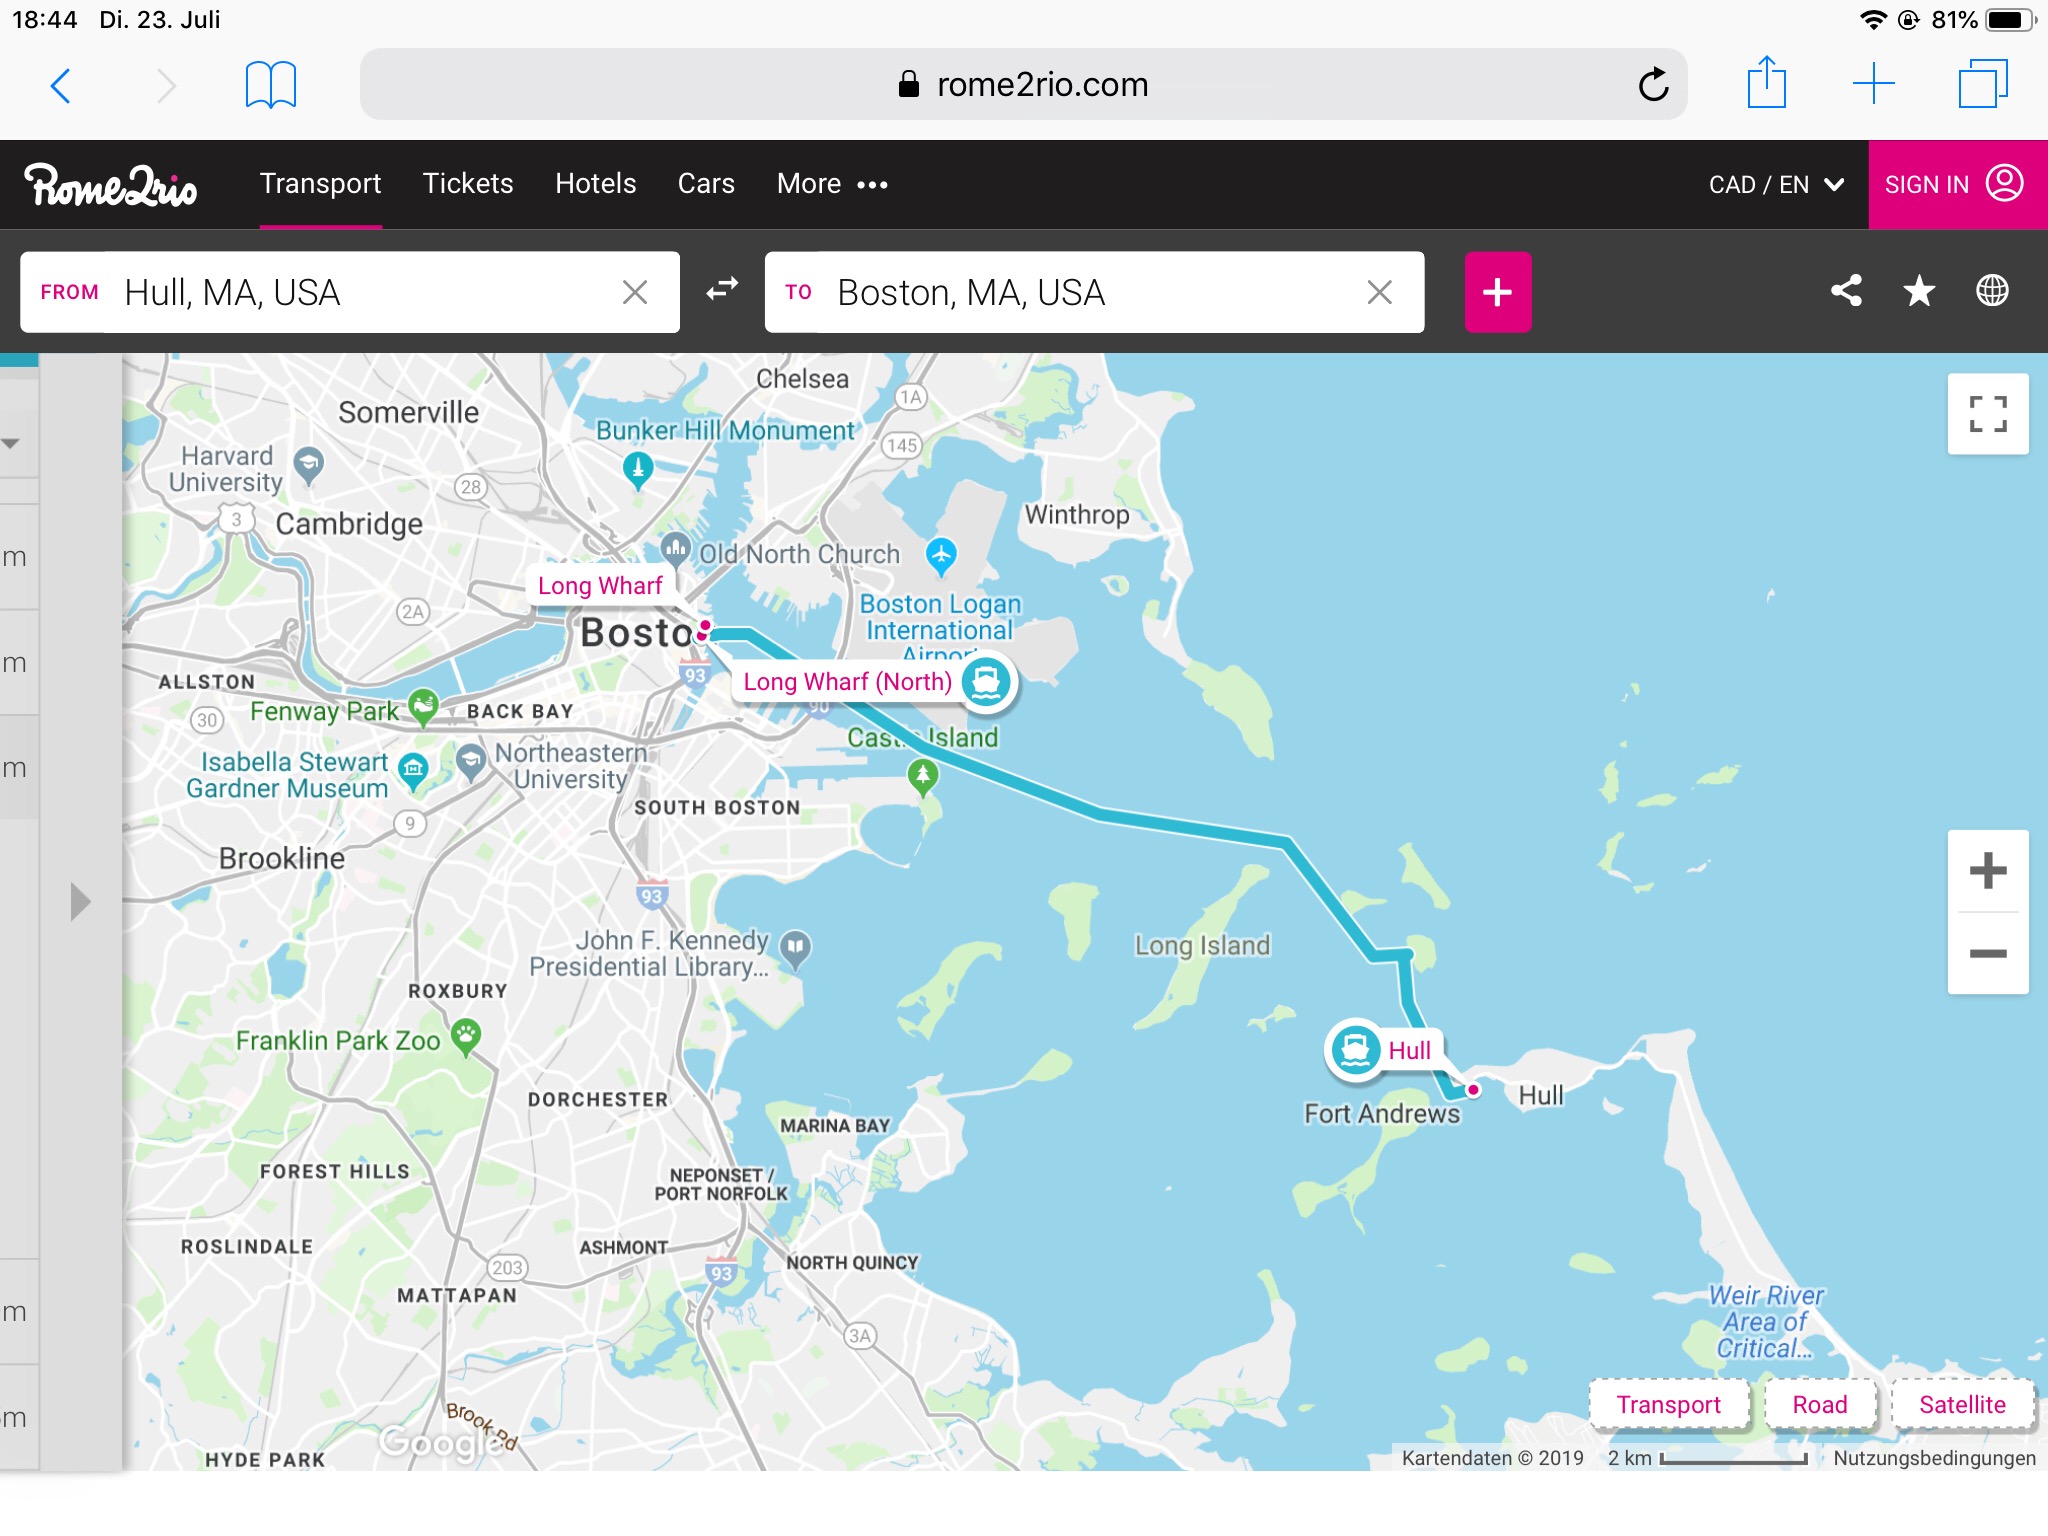2048x1536 pixels.
Task: Expand the side panel with arrow
Action: (x=80, y=902)
